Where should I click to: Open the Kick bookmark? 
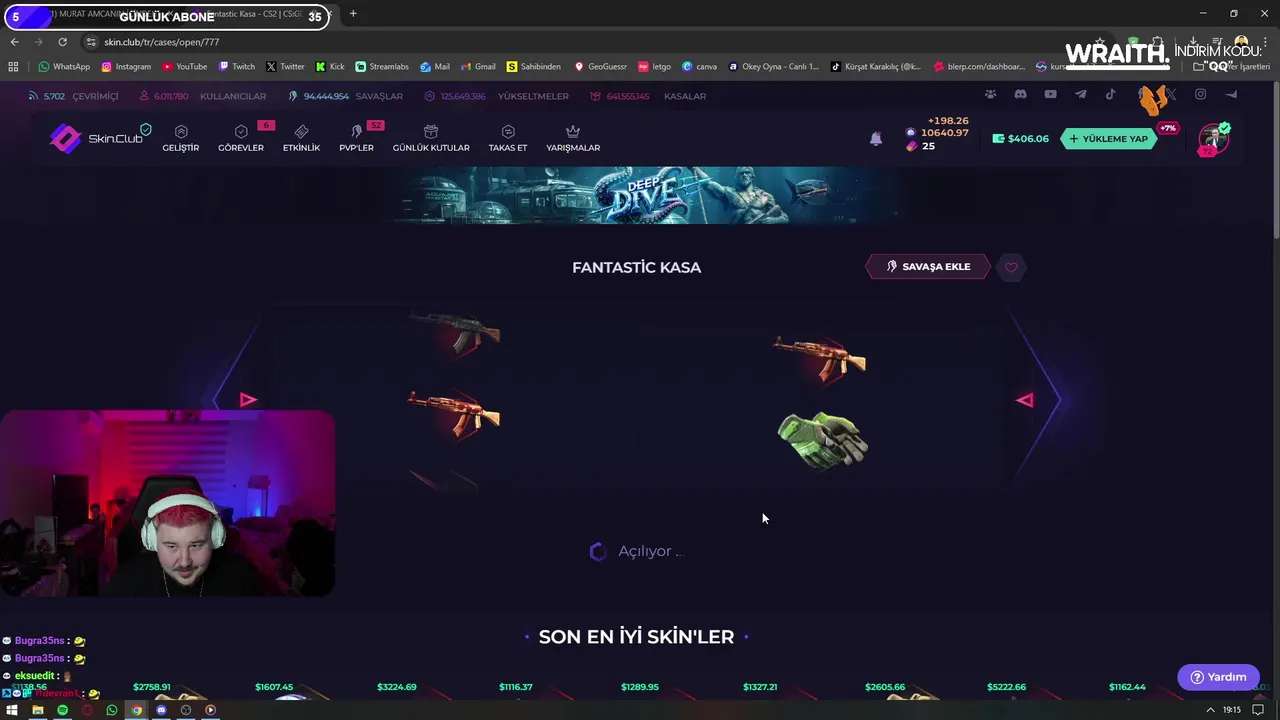[330, 67]
